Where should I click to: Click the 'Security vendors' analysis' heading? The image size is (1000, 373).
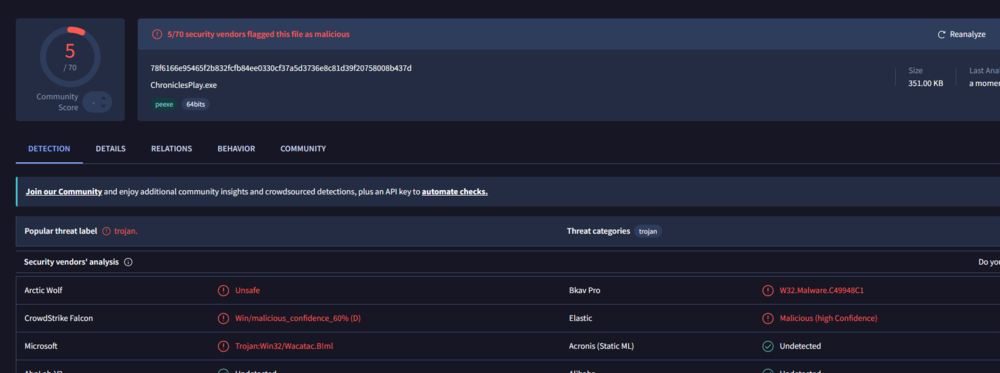tap(71, 262)
